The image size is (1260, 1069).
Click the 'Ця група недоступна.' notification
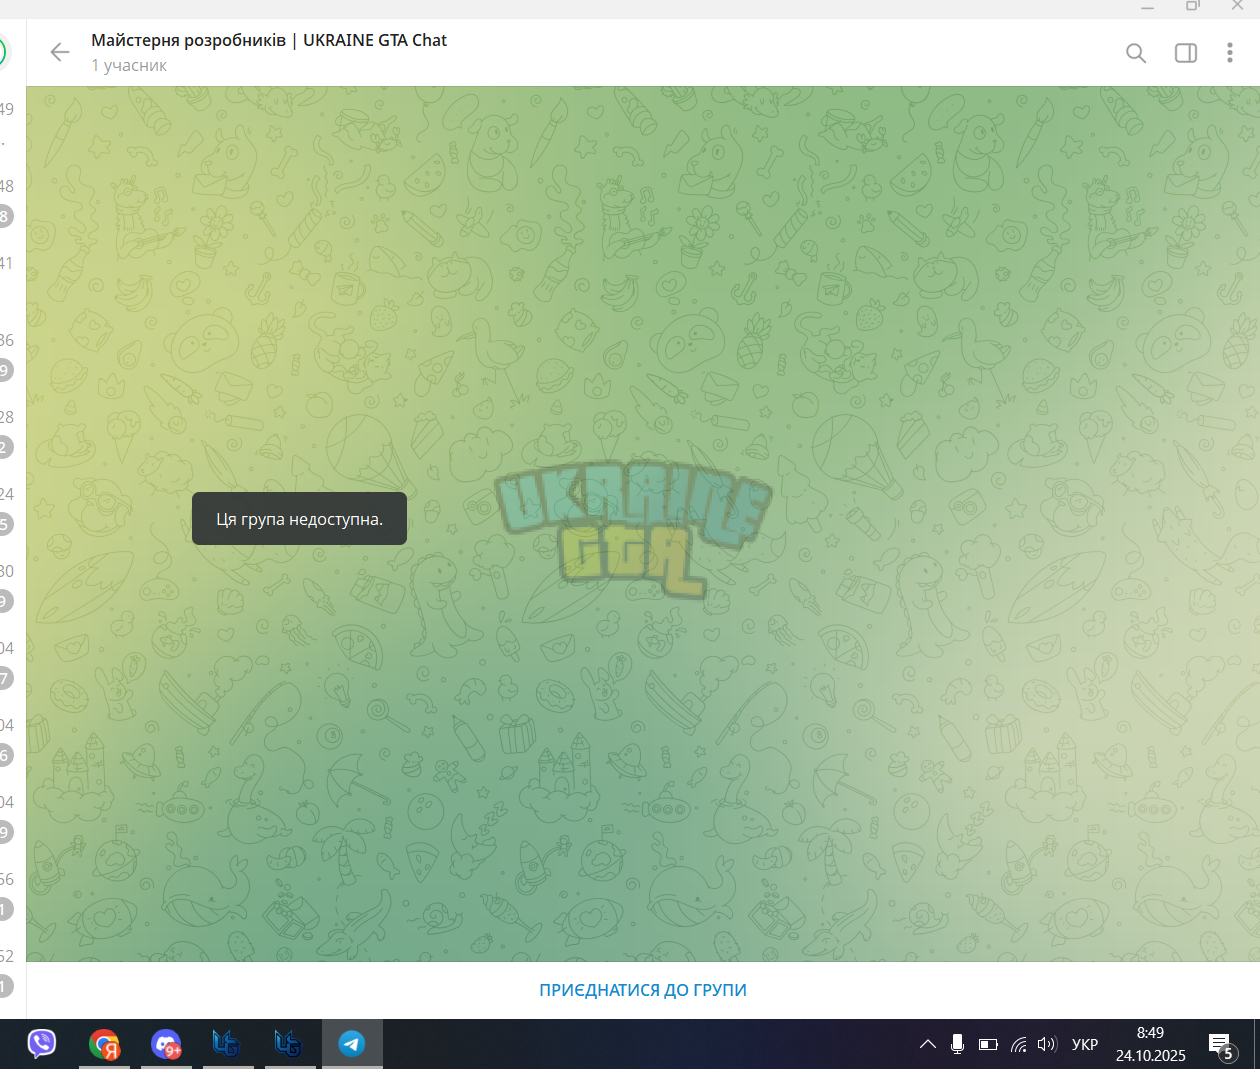pos(299,519)
